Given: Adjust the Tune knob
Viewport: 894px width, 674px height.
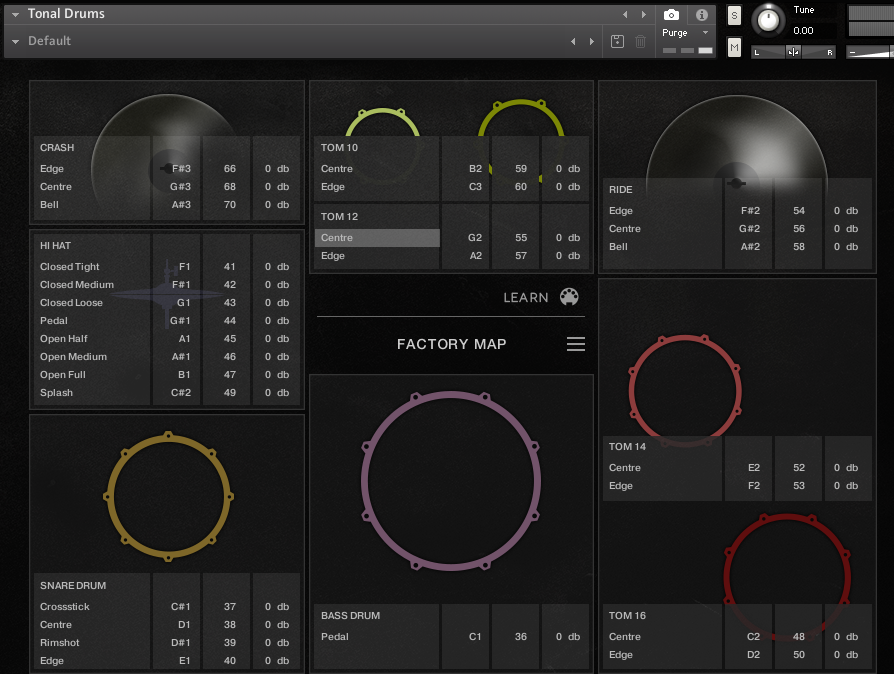Looking at the screenshot, I should coord(768,20).
